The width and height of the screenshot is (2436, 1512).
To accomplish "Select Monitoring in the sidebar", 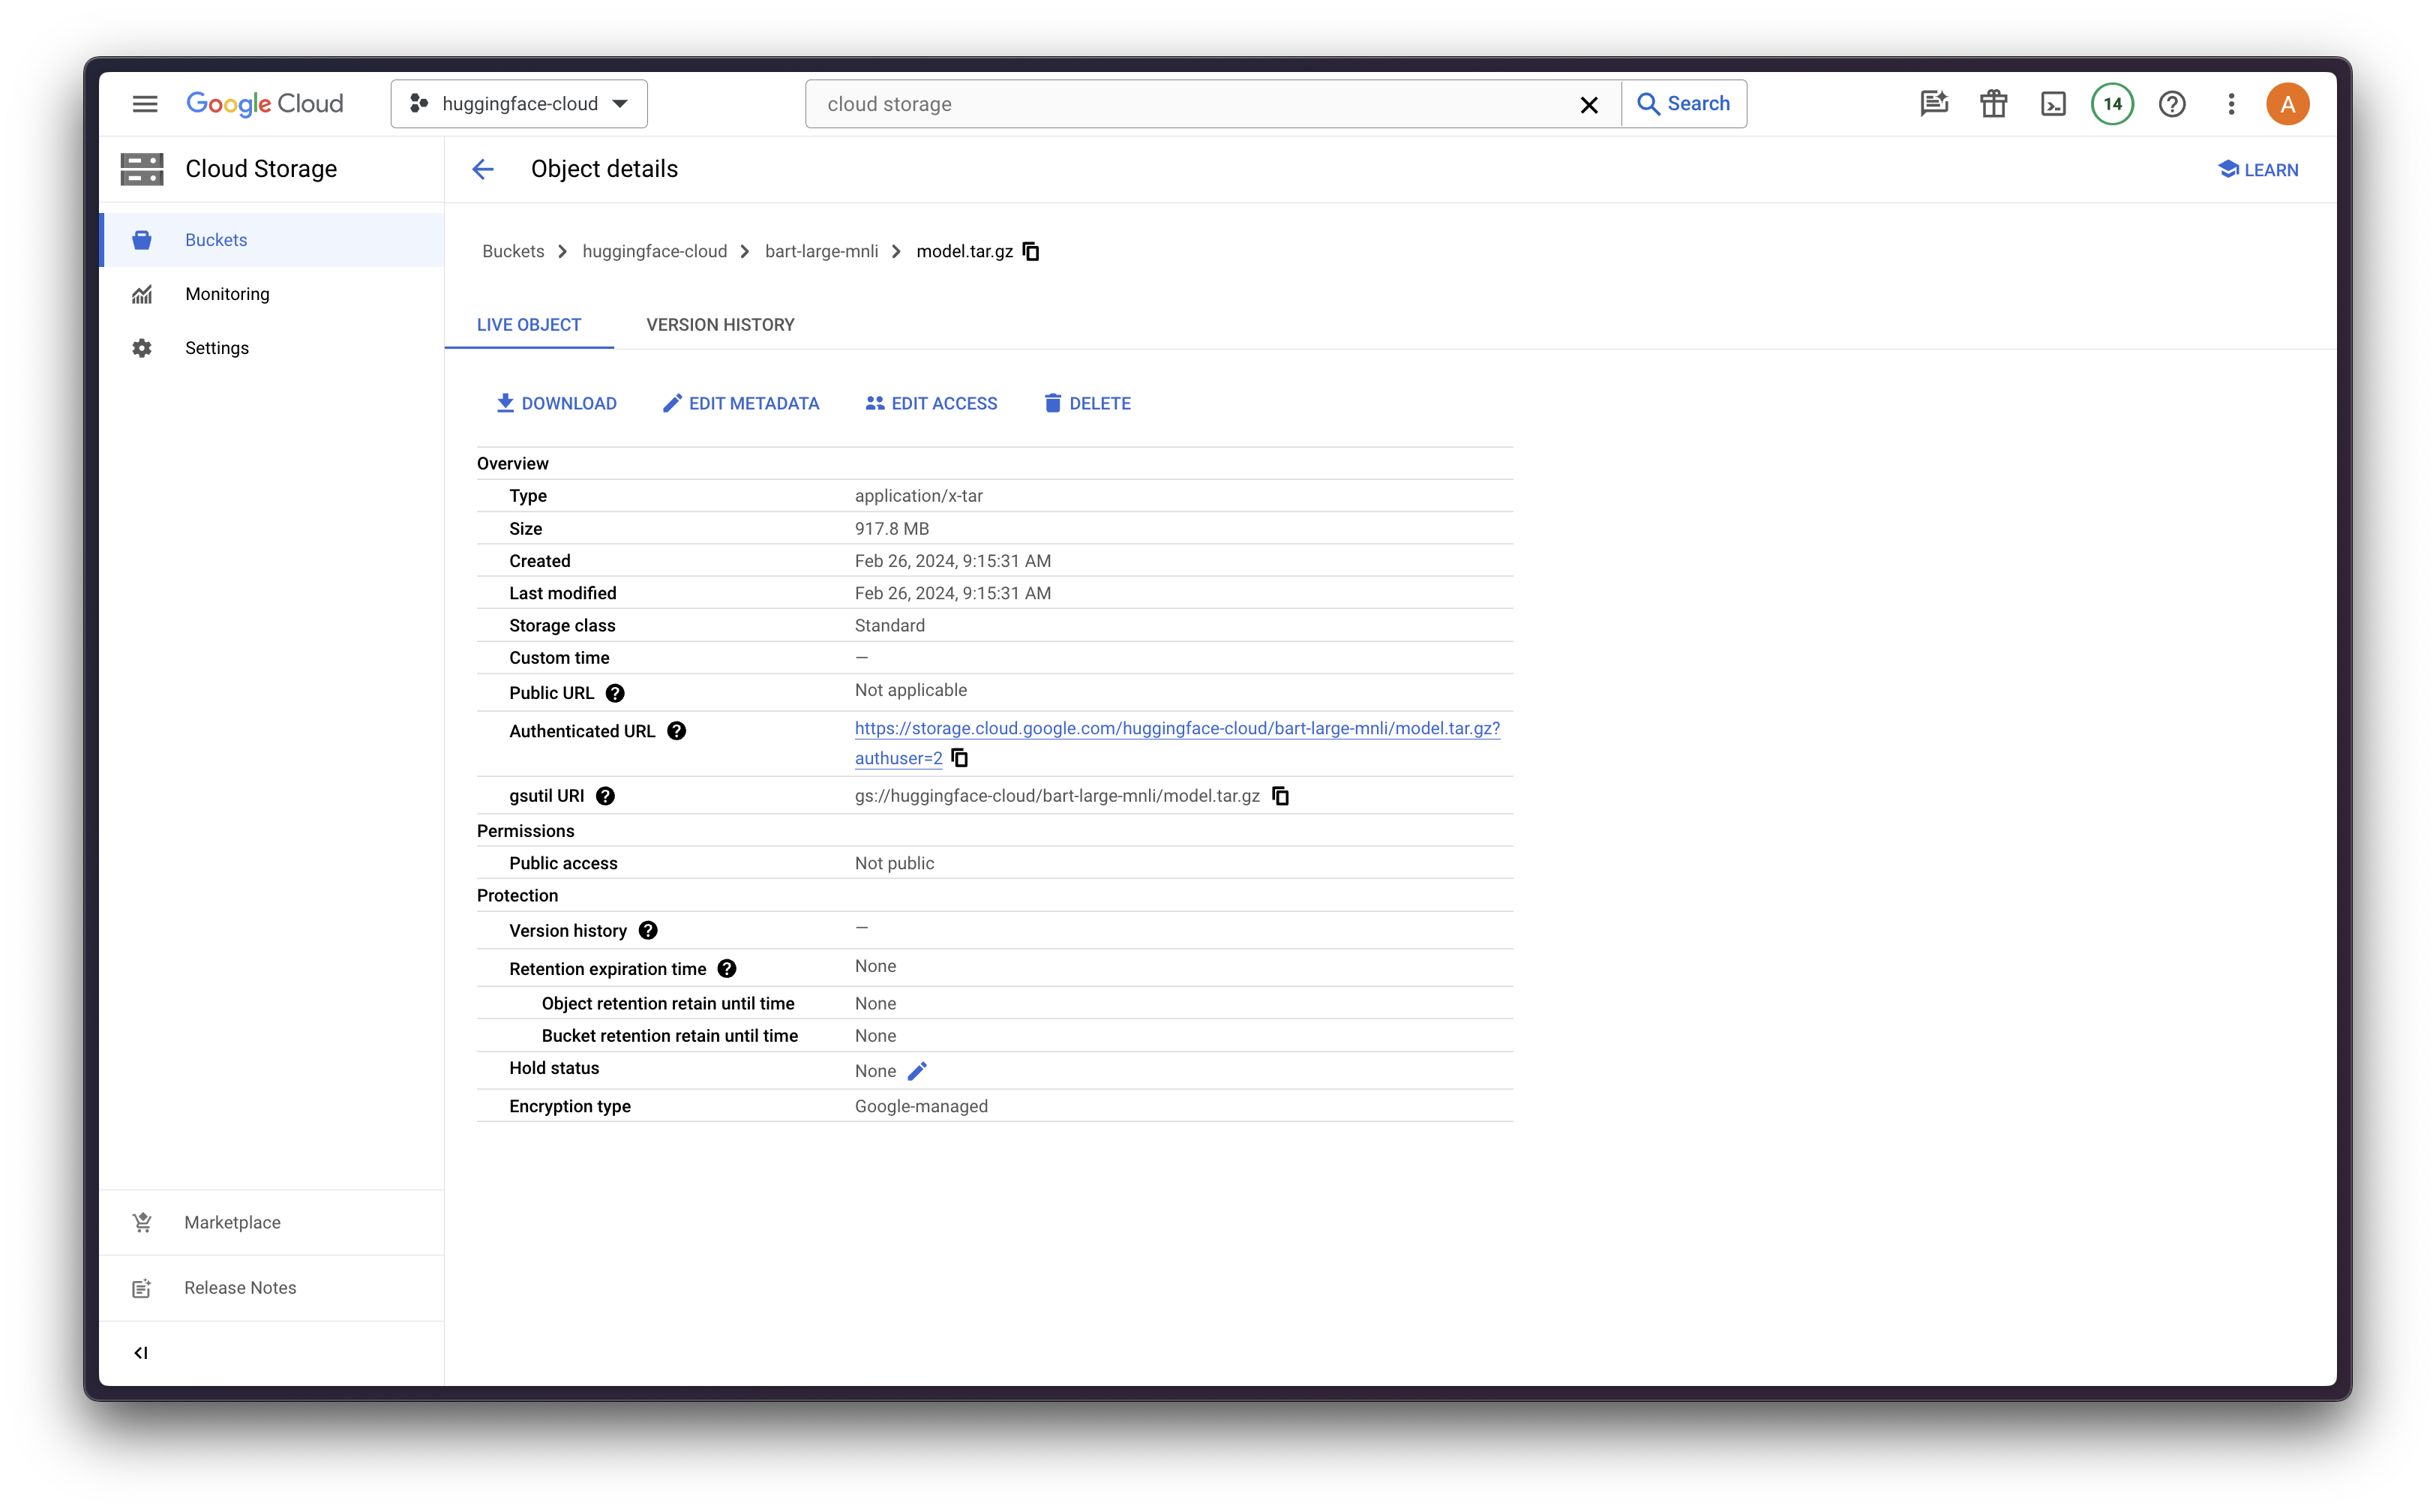I will (227, 294).
